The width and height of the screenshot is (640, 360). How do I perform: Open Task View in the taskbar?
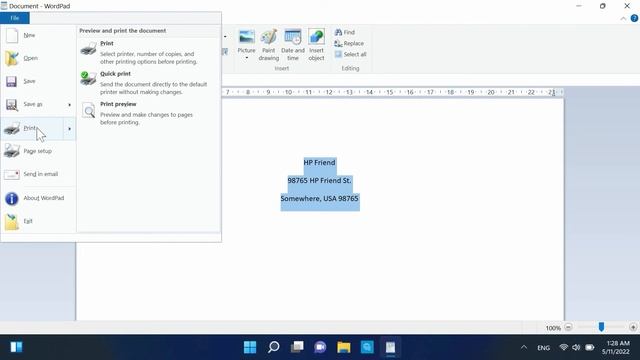tap(297, 347)
